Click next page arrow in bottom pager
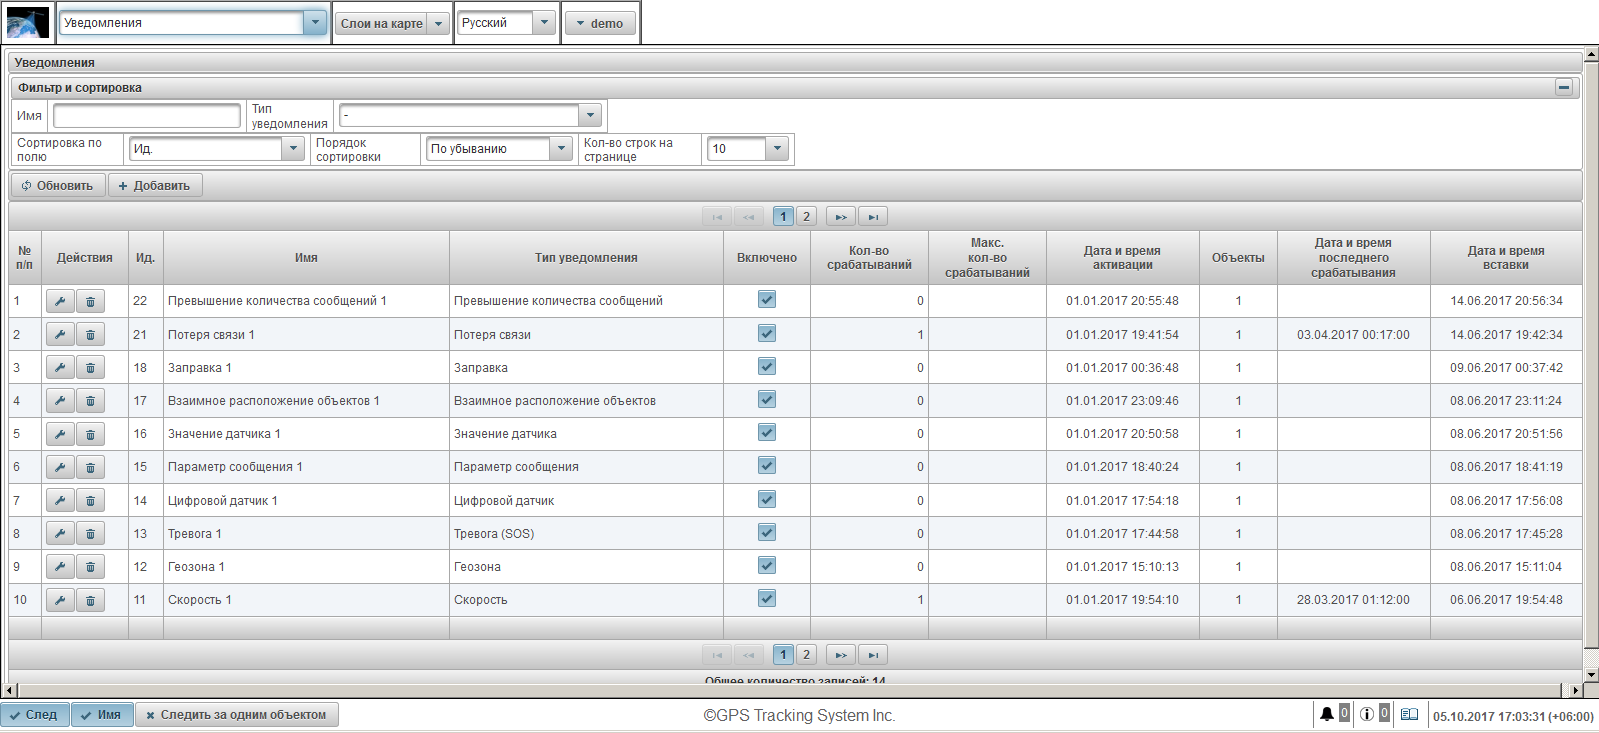Screen dimensions: 1599x733 tap(840, 655)
